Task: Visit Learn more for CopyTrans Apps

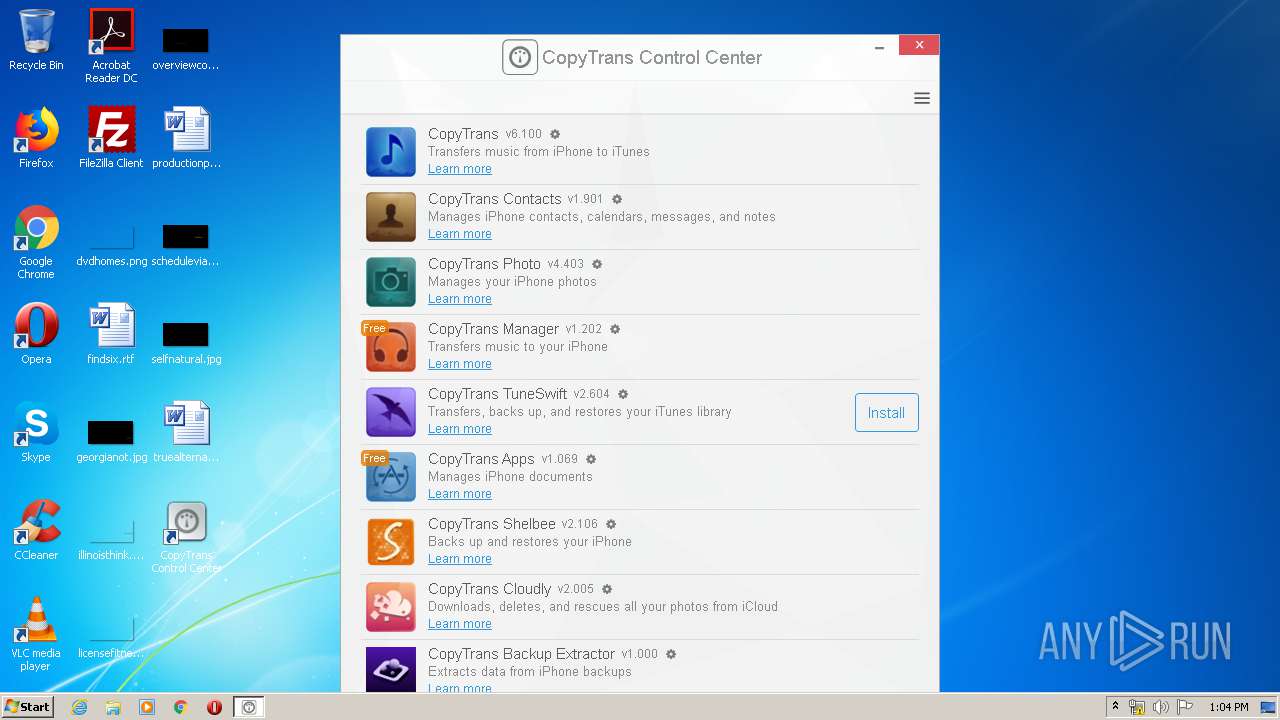Action: click(x=460, y=494)
